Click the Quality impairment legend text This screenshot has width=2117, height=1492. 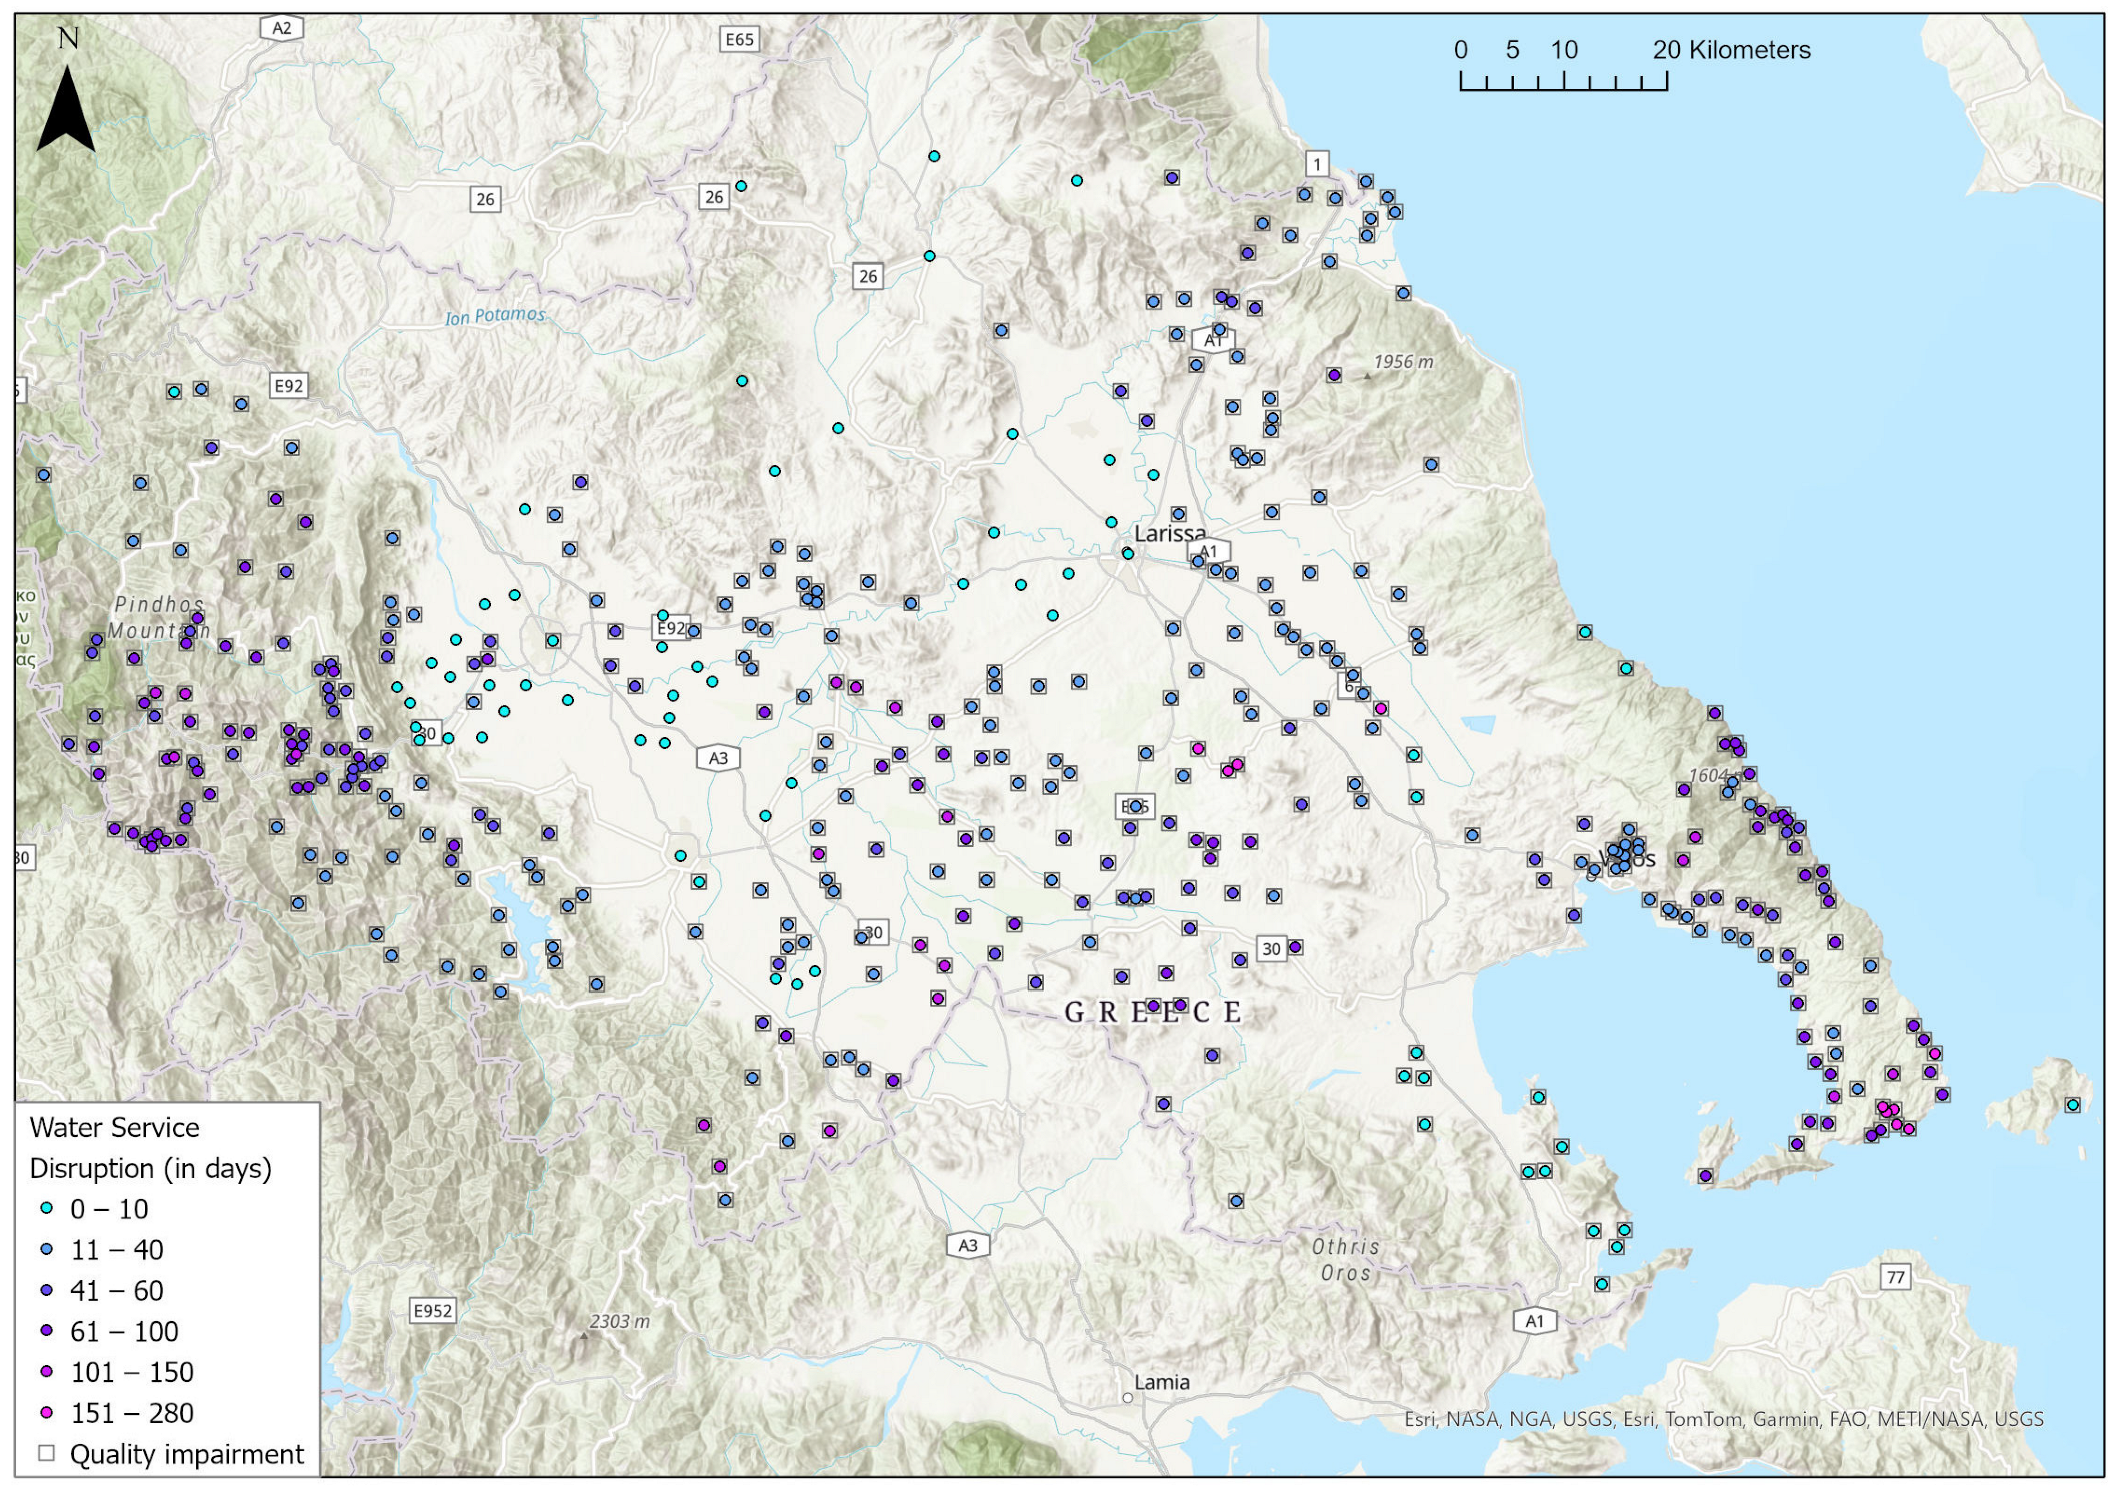[187, 1453]
